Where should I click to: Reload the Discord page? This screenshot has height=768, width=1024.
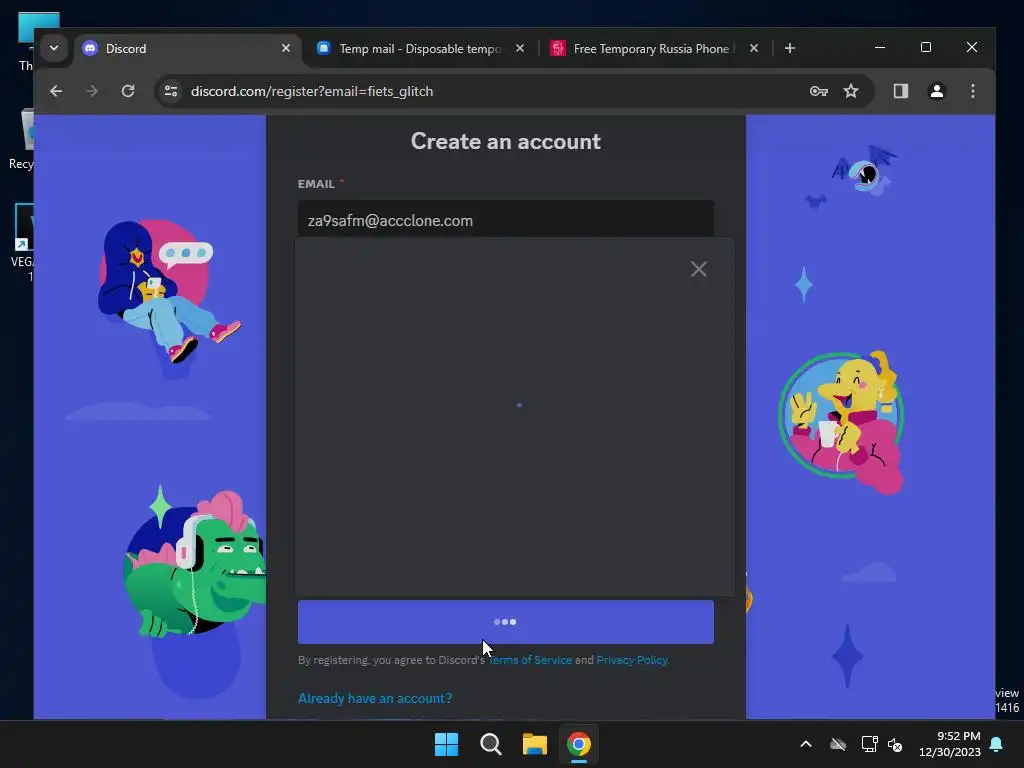point(128,91)
